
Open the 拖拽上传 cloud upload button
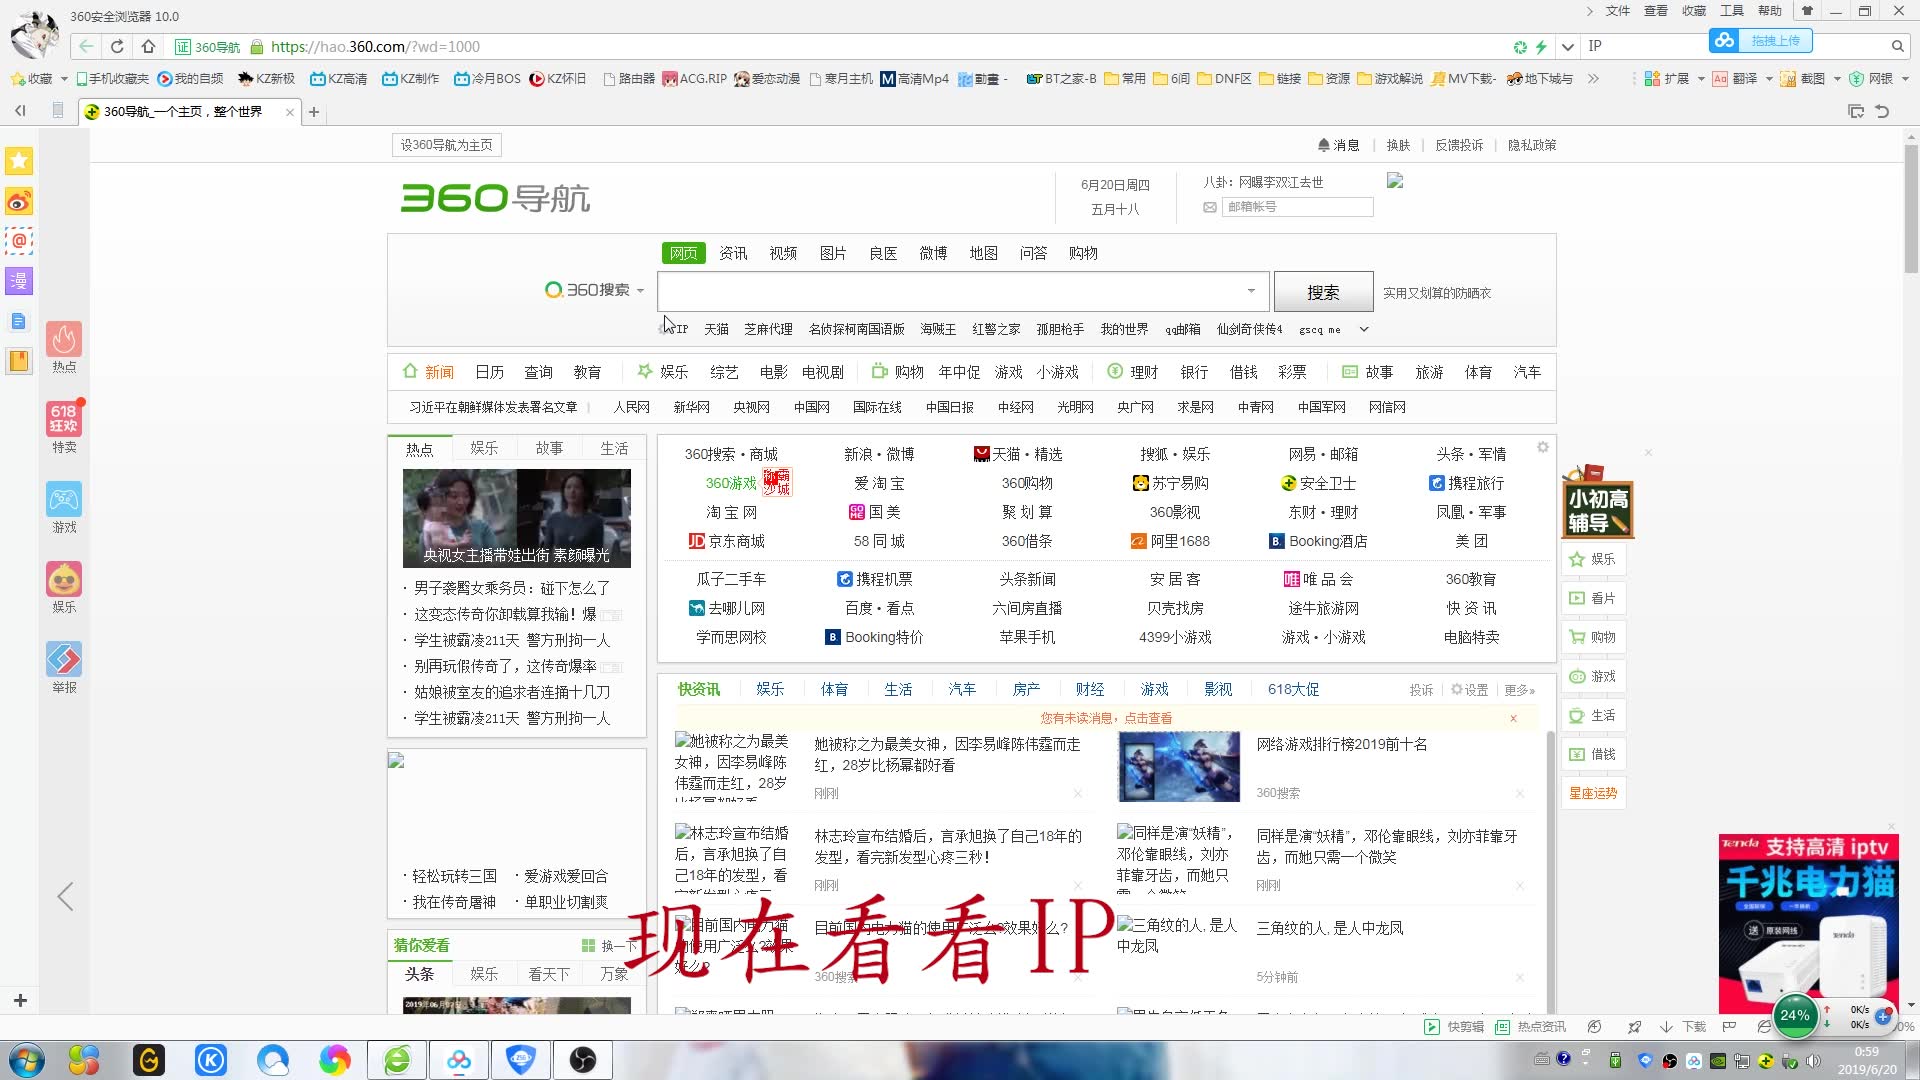pos(1760,41)
